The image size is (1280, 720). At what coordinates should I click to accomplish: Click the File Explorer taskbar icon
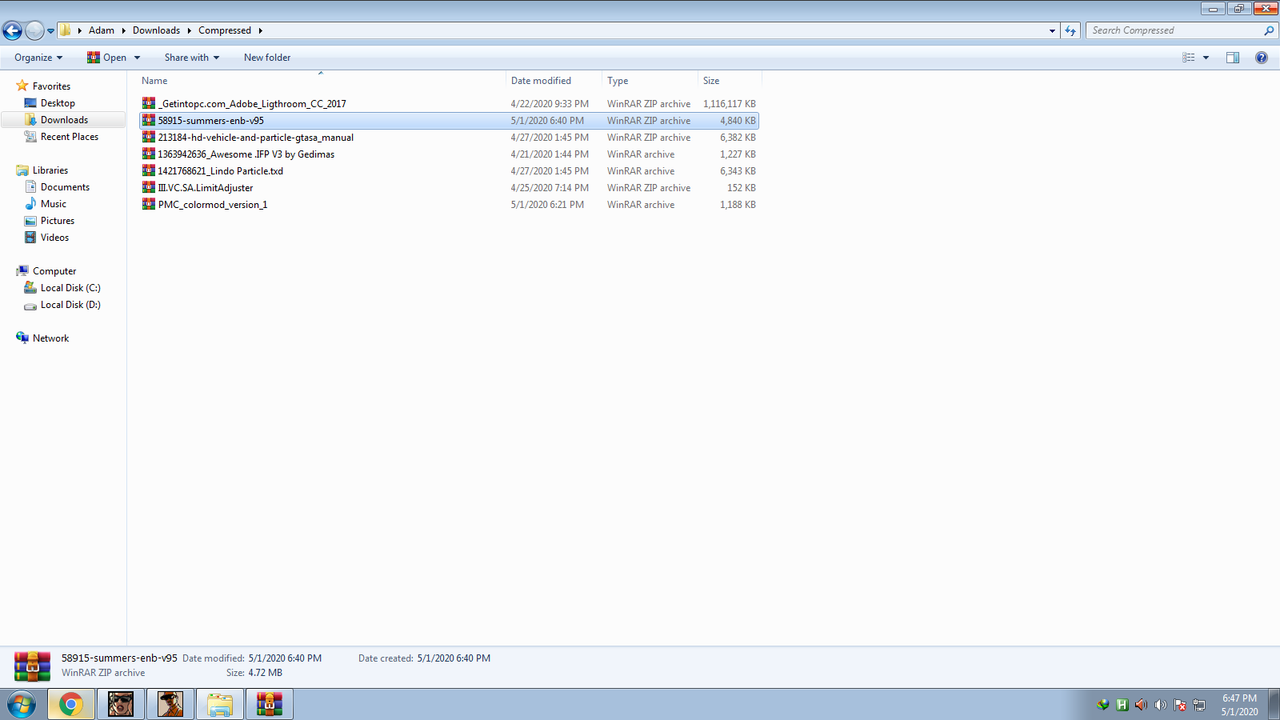click(221, 705)
